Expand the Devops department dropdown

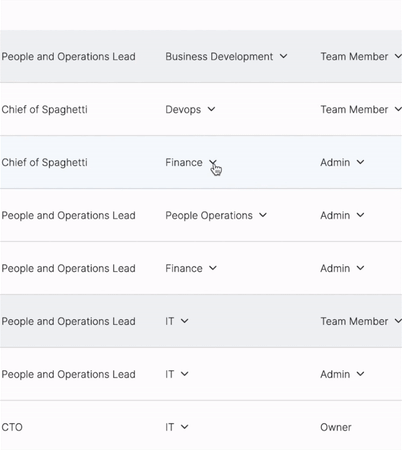click(x=190, y=109)
